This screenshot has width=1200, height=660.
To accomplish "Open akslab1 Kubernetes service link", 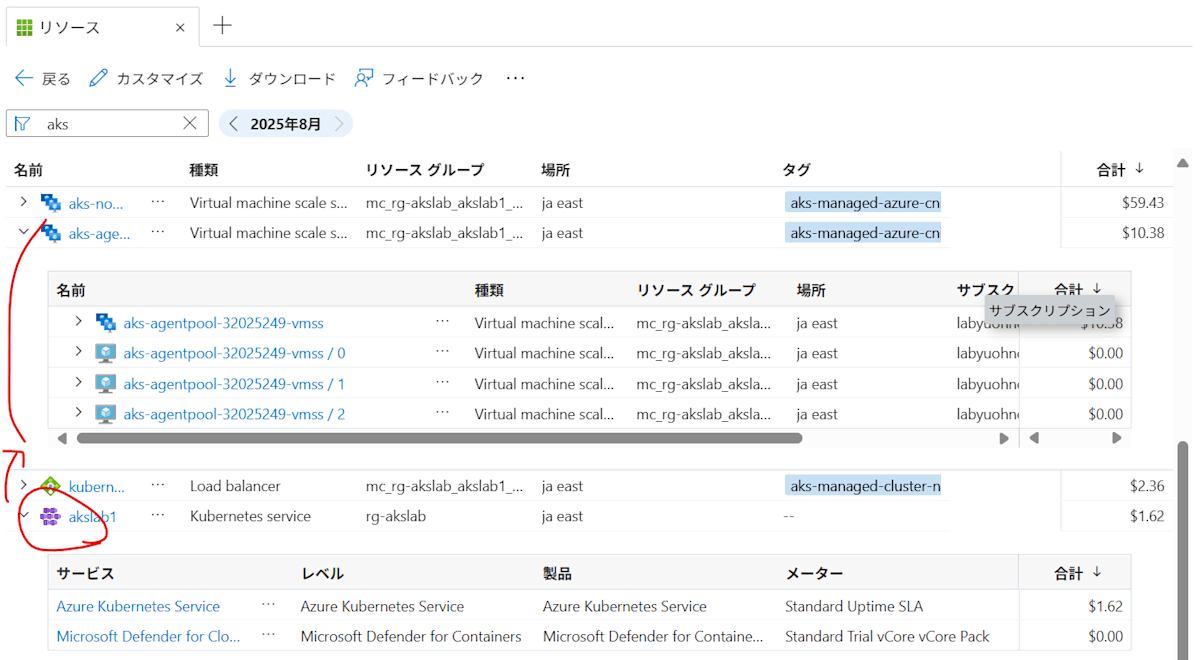I will (x=93, y=517).
